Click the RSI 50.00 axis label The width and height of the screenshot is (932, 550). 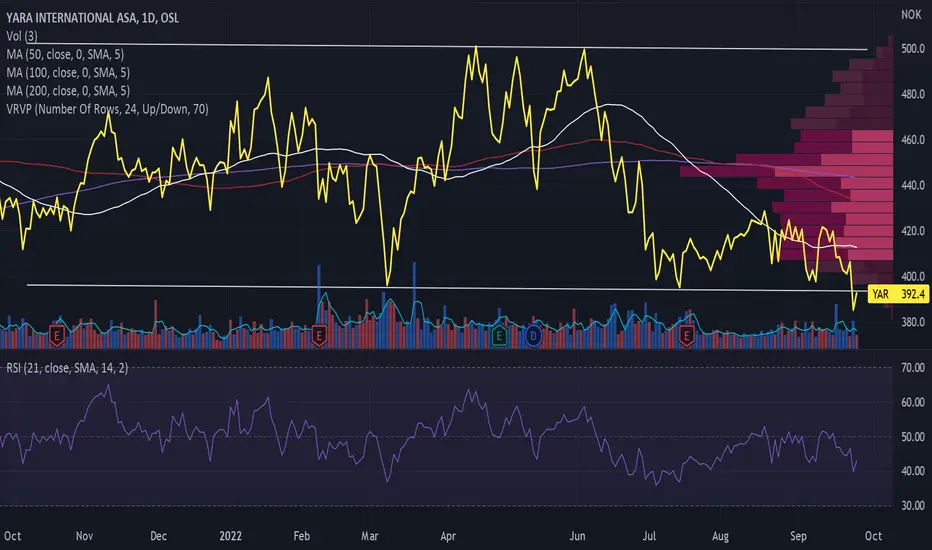click(913, 437)
